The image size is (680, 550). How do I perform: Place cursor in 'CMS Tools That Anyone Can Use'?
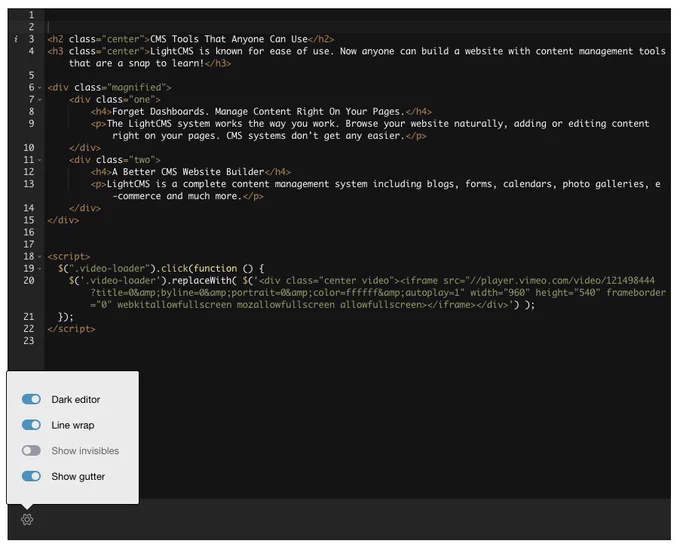(229, 39)
